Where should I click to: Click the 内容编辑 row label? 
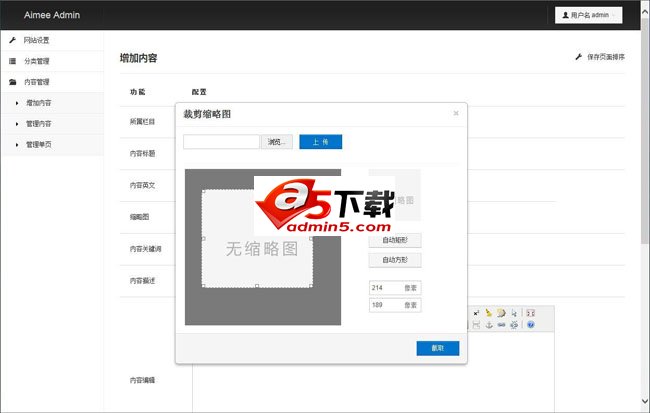[142, 380]
